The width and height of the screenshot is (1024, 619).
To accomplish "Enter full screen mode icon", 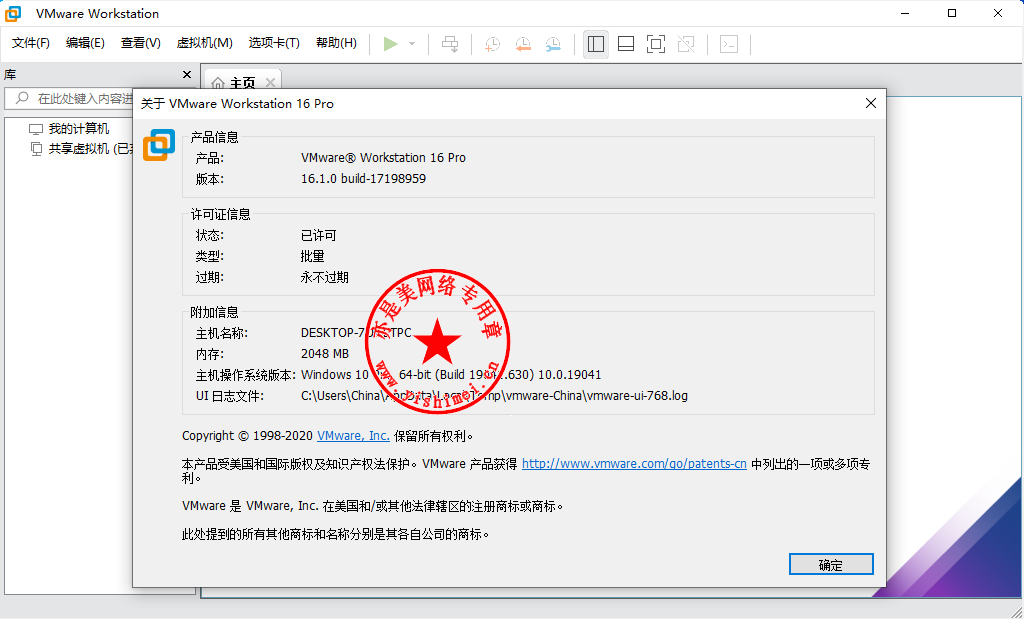I will point(656,44).
